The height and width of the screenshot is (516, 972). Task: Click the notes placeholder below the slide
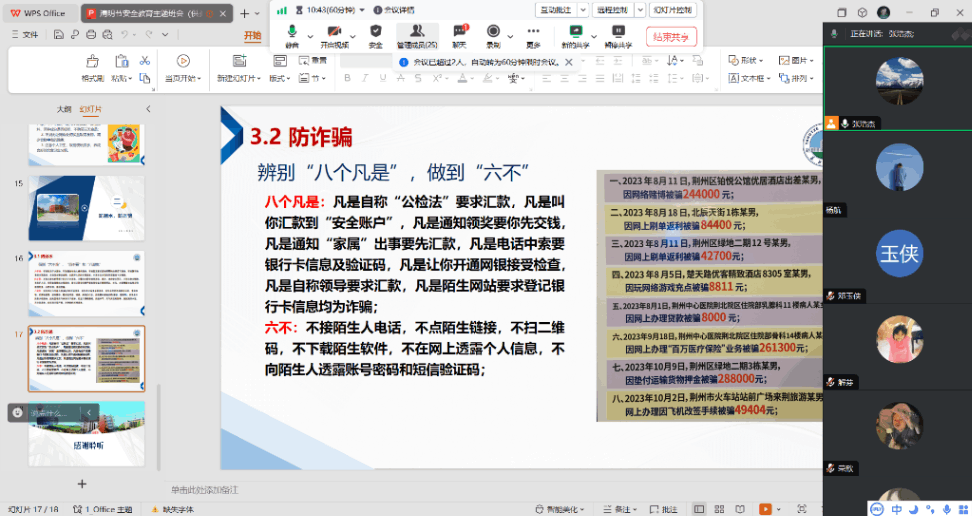coord(205,490)
